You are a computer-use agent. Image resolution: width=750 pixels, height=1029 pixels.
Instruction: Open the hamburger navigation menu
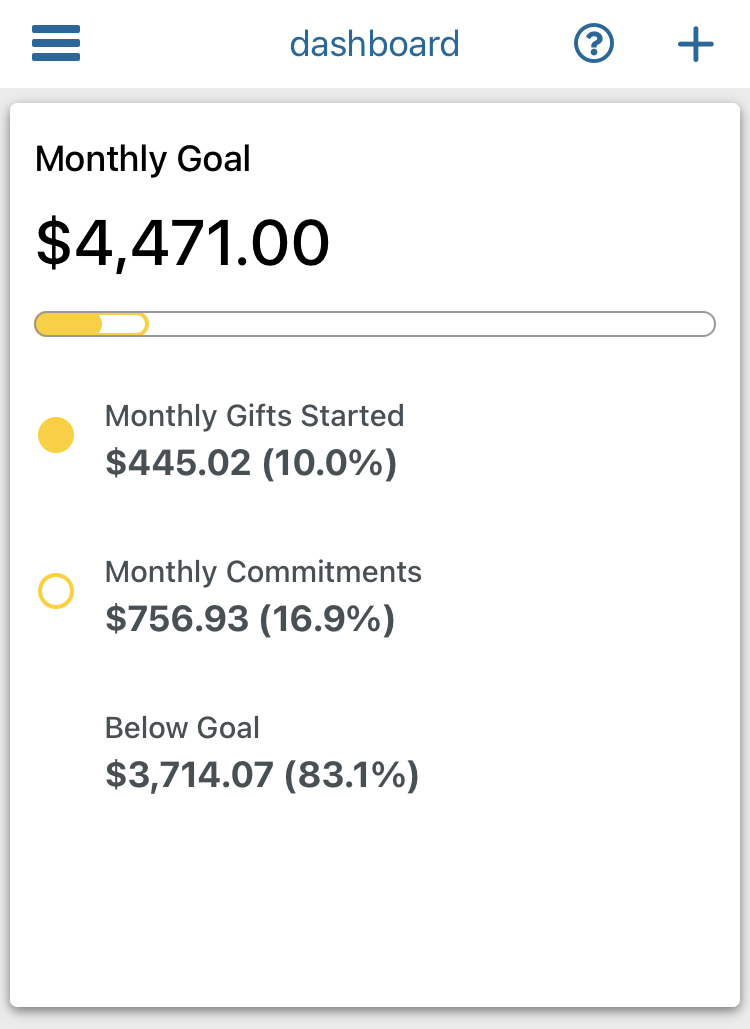[x=56, y=44]
